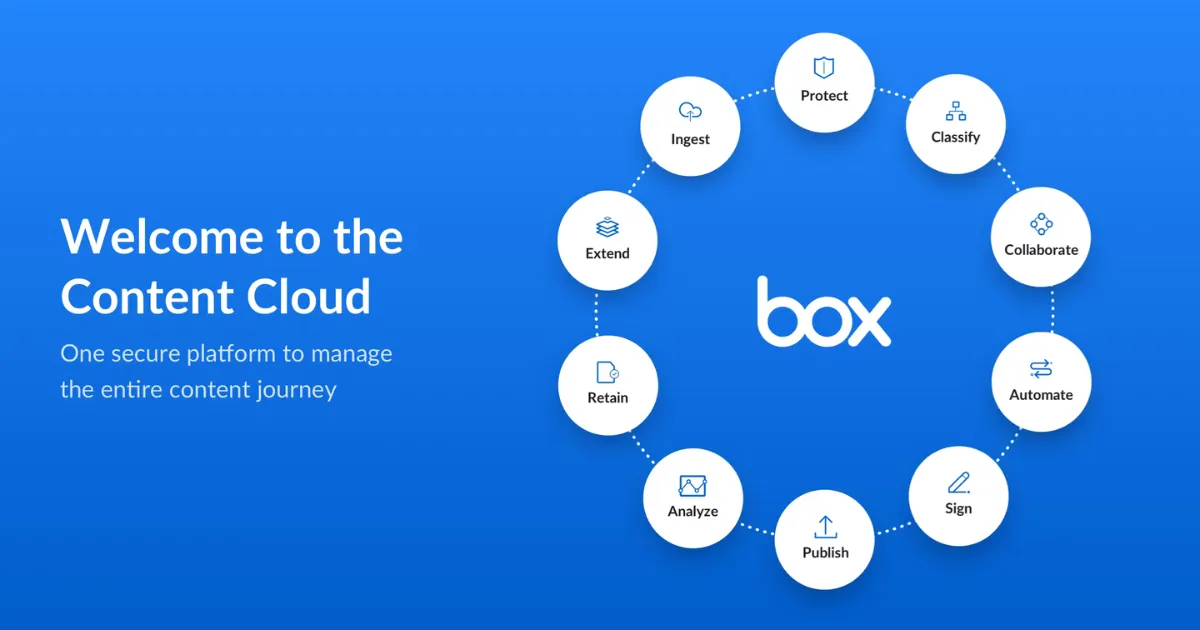Select the Sign pen icon

click(x=958, y=482)
